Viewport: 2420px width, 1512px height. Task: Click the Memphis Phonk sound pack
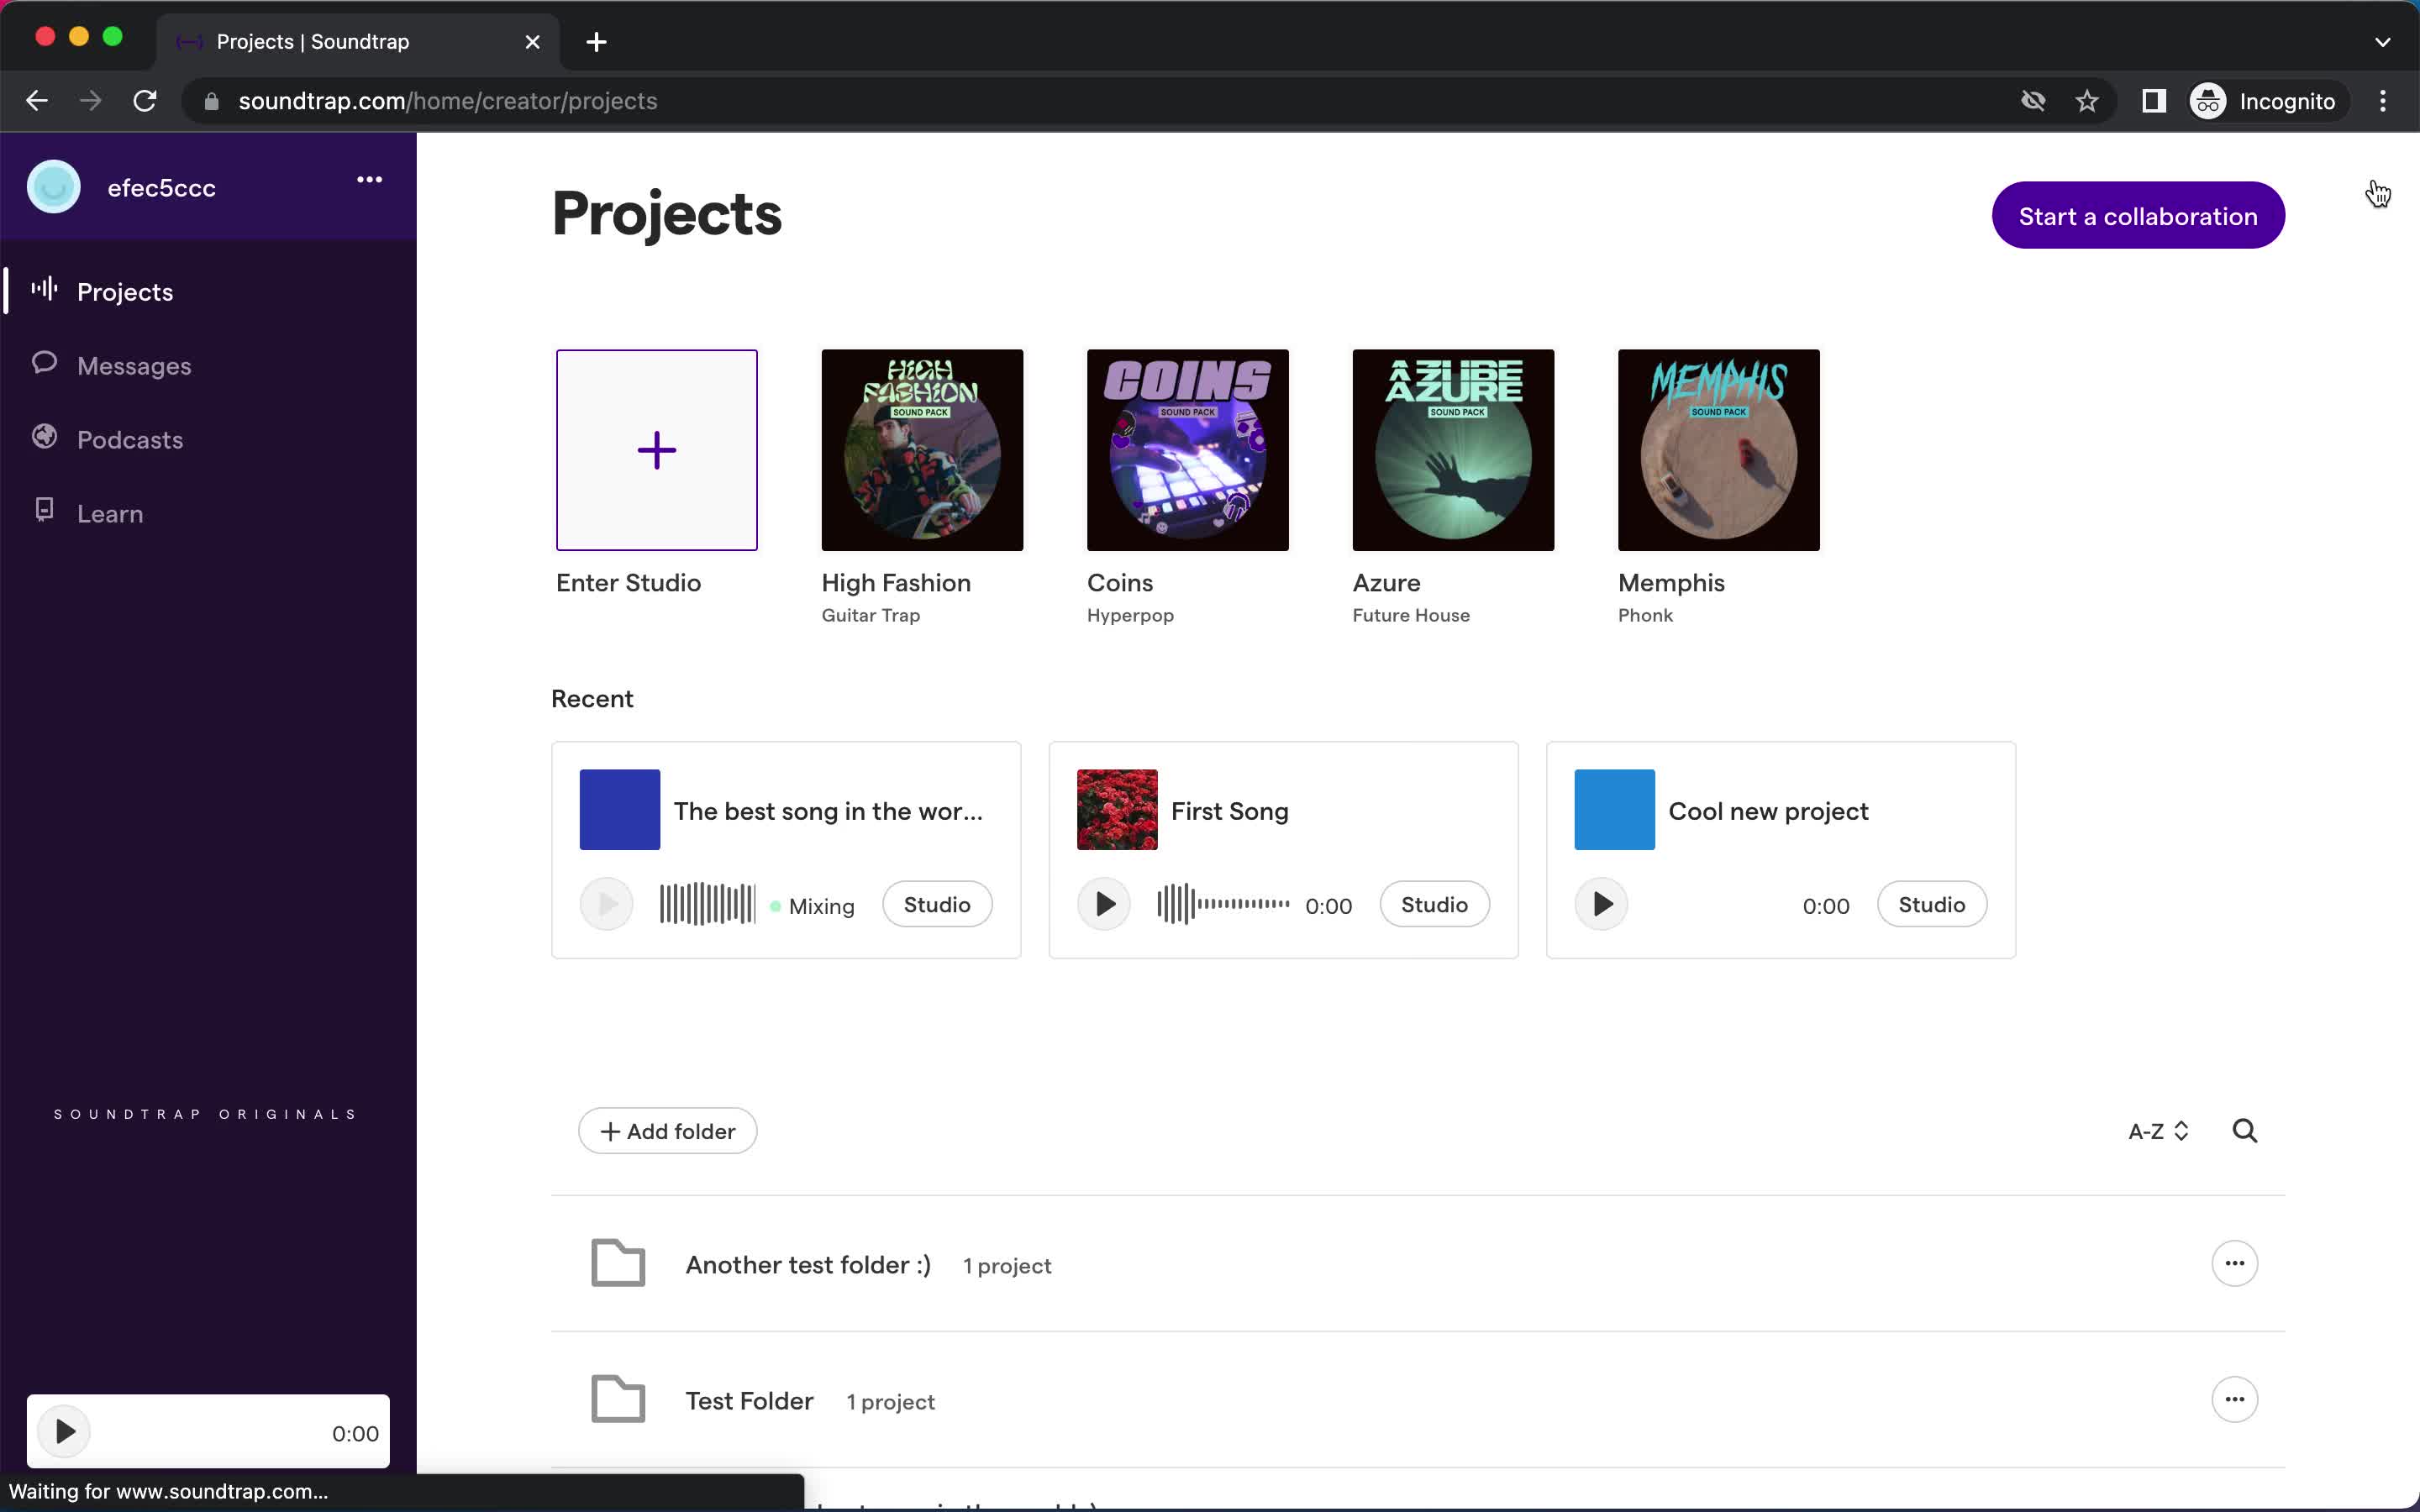[1718, 449]
